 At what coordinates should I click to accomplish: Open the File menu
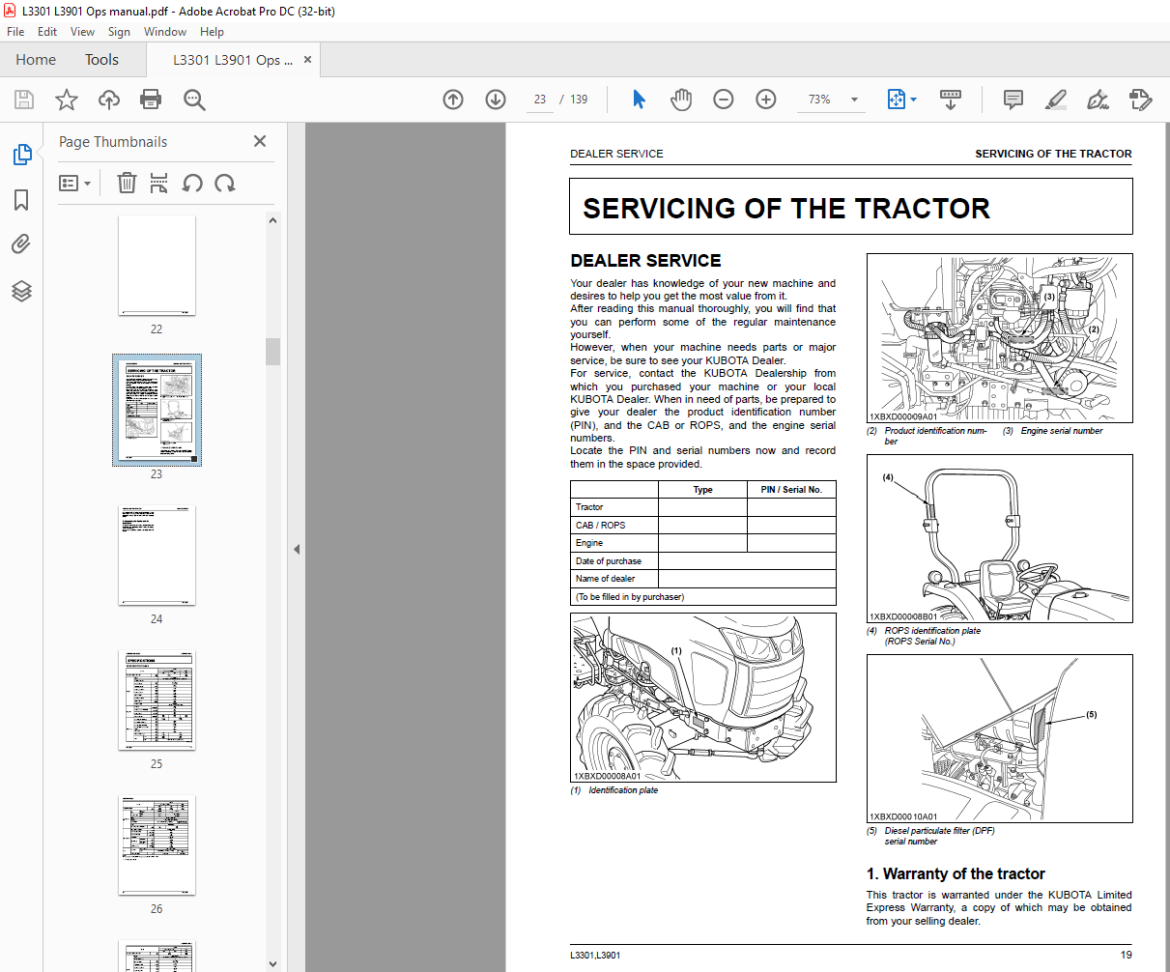point(16,32)
